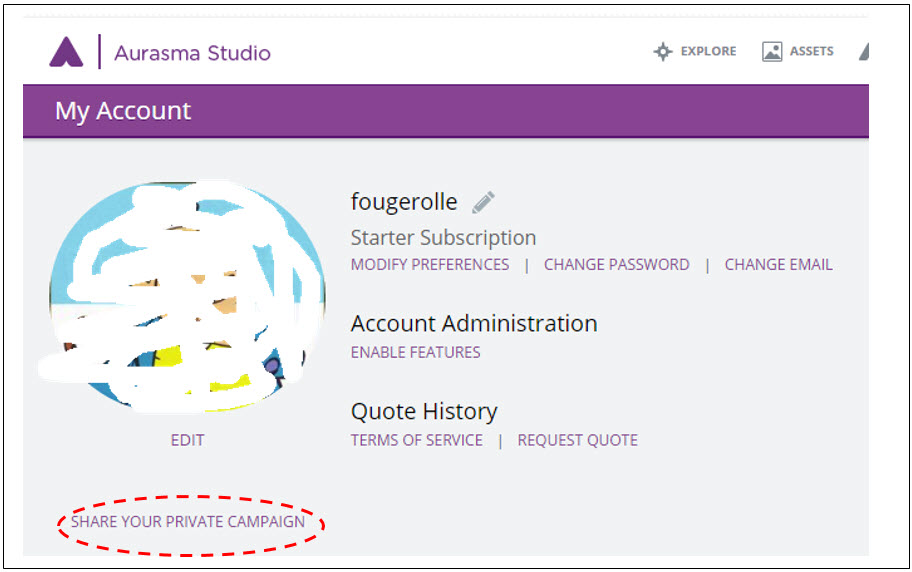Click the My Account header bar
This screenshot has height=572, width=912.
[x=446, y=111]
